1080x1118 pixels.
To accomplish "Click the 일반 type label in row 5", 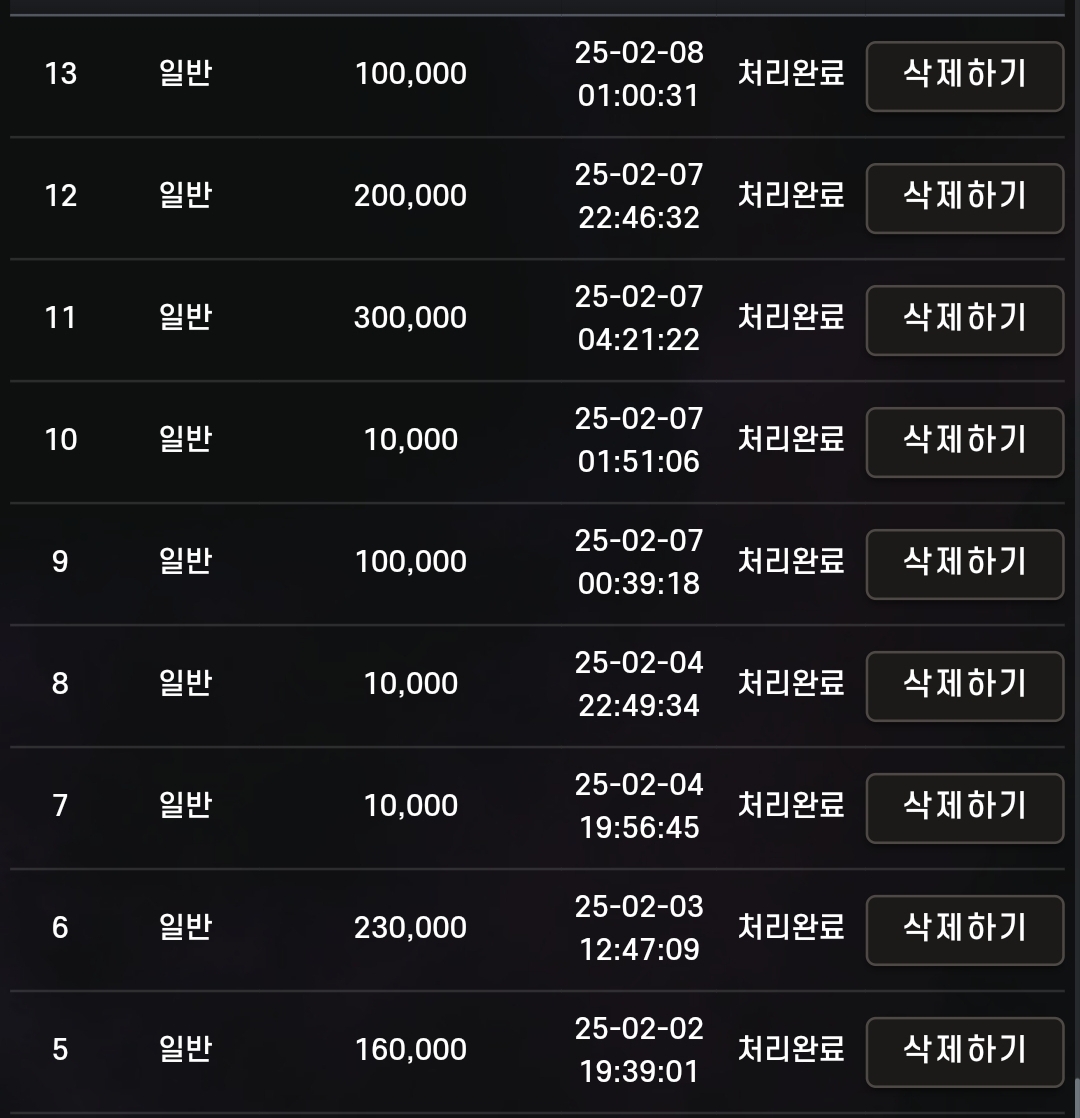I will (185, 1049).
